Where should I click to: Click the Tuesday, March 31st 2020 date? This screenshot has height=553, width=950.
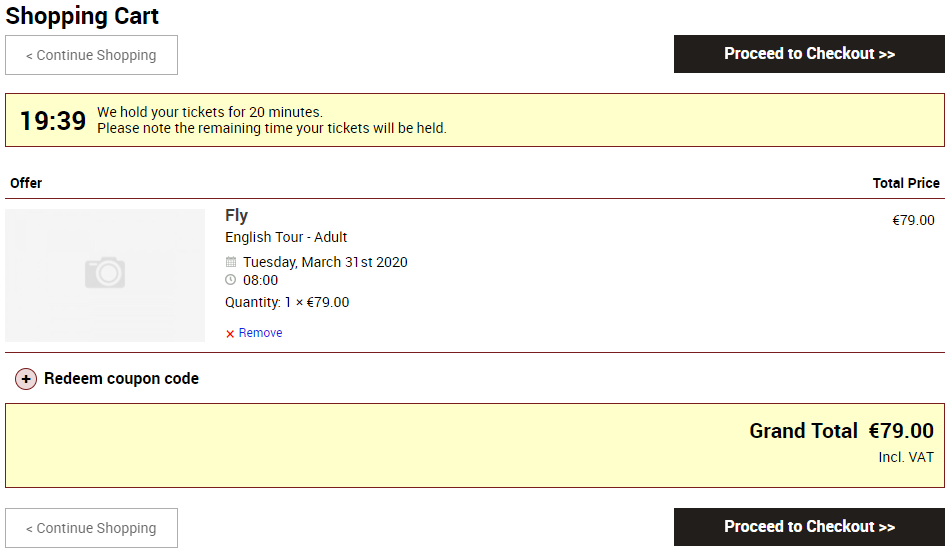click(325, 262)
